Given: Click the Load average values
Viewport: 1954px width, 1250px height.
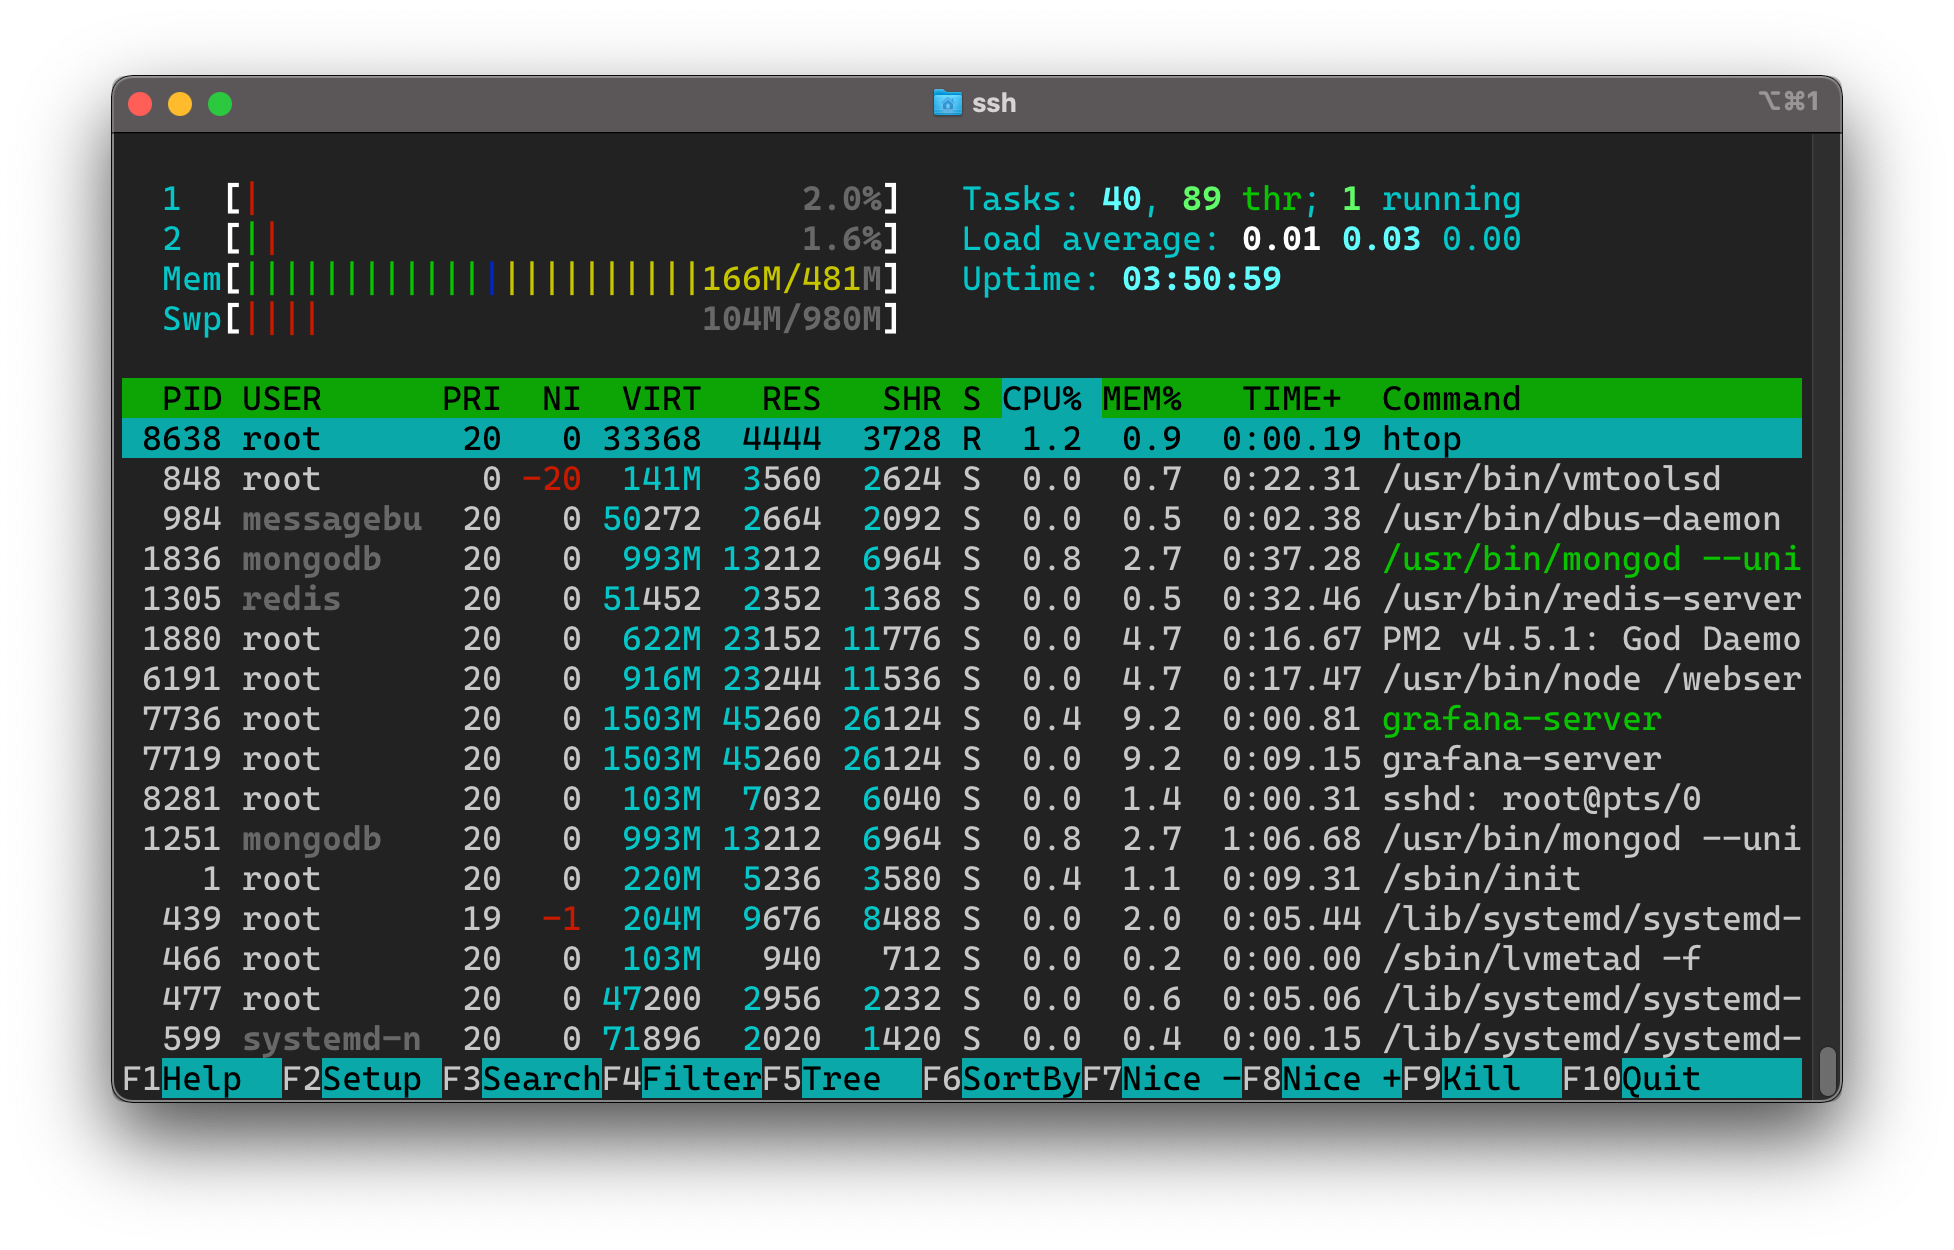Looking at the screenshot, I should [1381, 239].
